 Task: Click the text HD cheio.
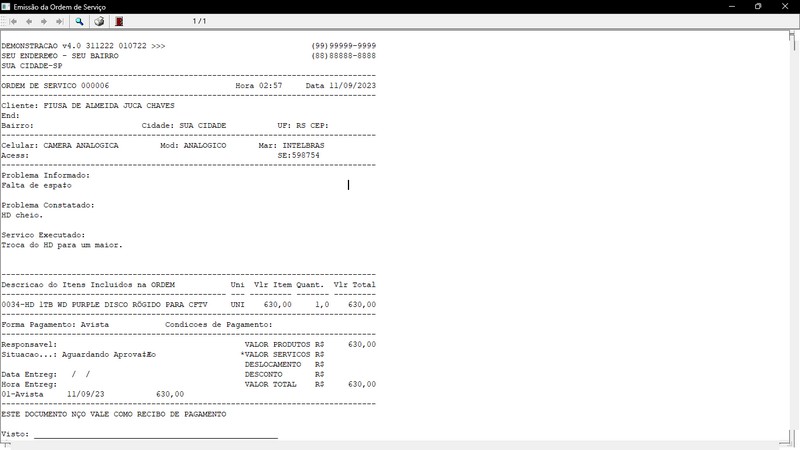pyautogui.click(x=22, y=215)
